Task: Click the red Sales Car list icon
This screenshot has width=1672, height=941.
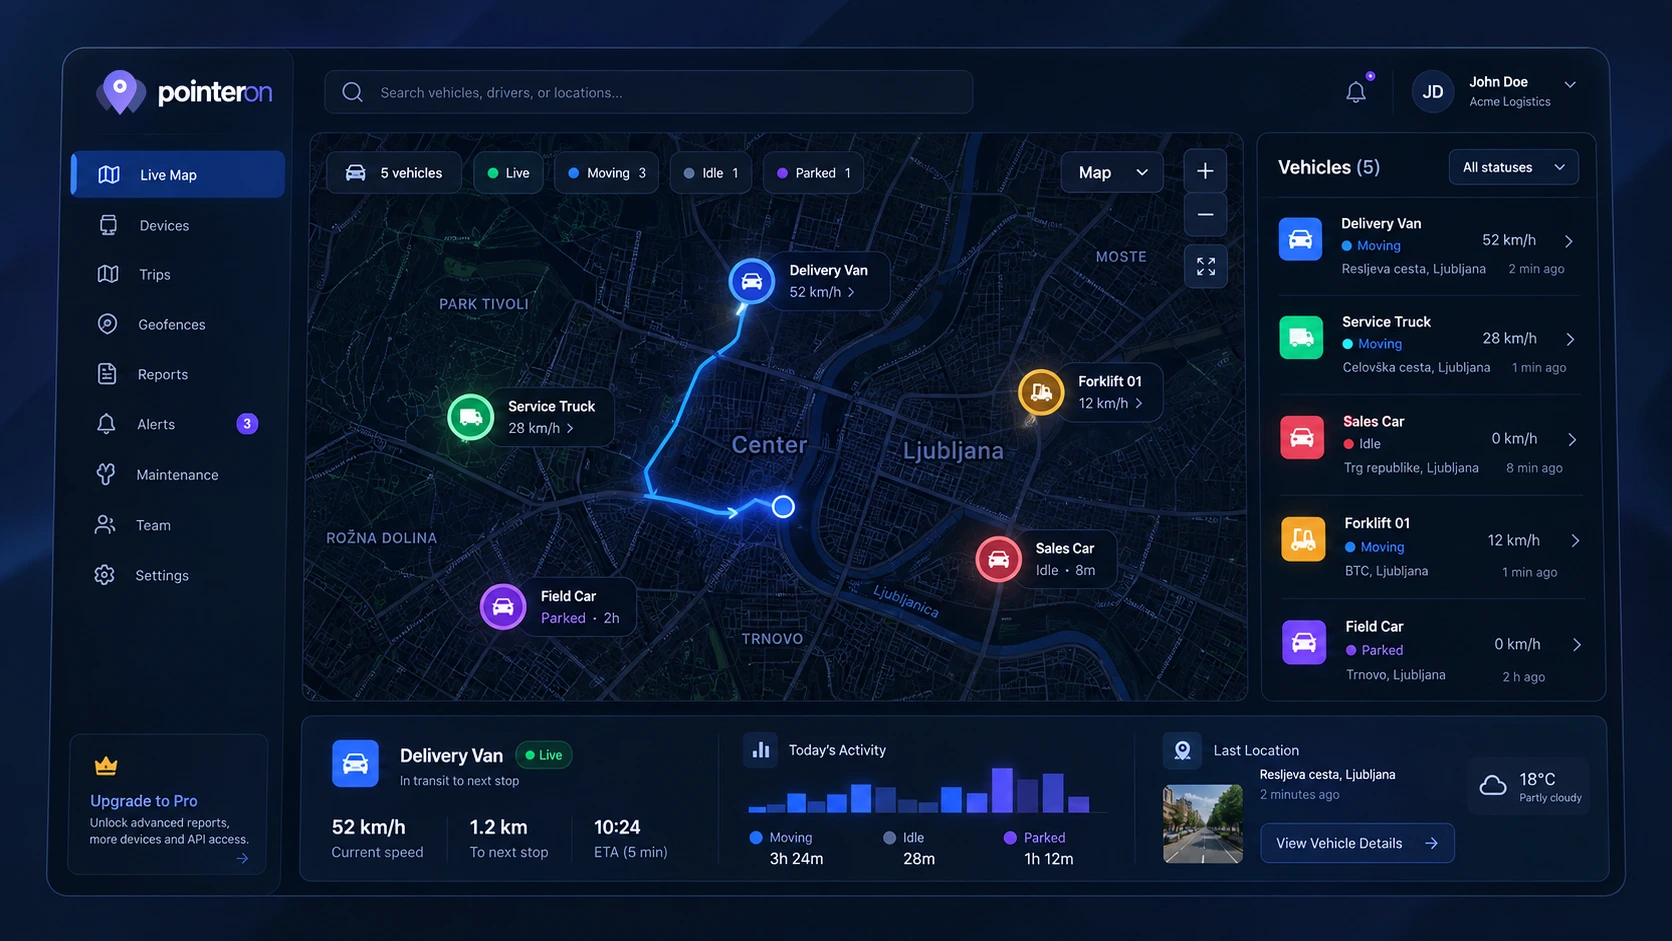Action: pyautogui.click(x=1302, y=437)
